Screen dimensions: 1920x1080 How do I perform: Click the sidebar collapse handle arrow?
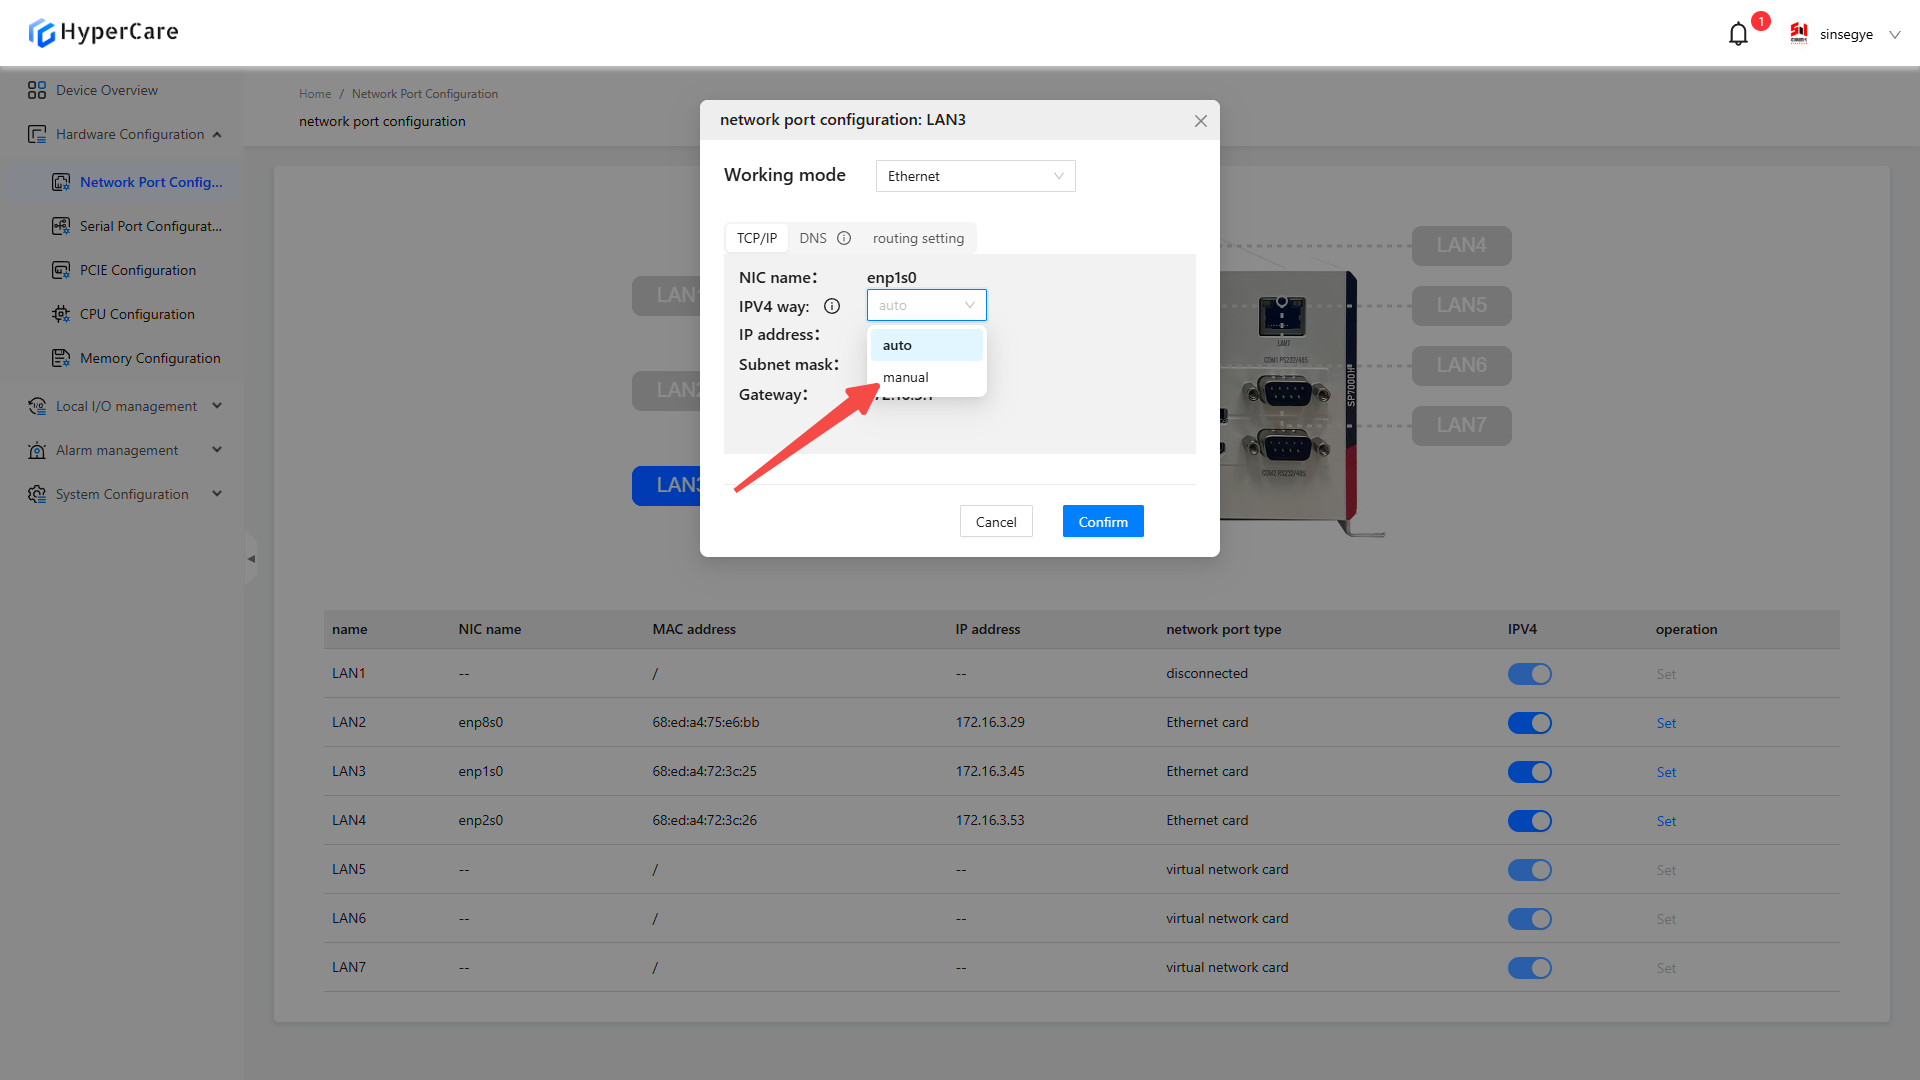point(251,559)
